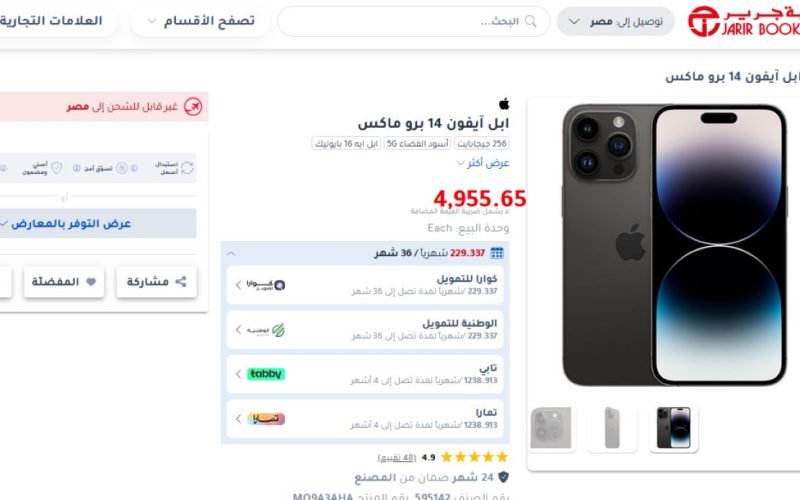Open the كوارا للتمويل financing option
Image resolution: width=800 pixels, height=500 pixels.
point(365,285)
